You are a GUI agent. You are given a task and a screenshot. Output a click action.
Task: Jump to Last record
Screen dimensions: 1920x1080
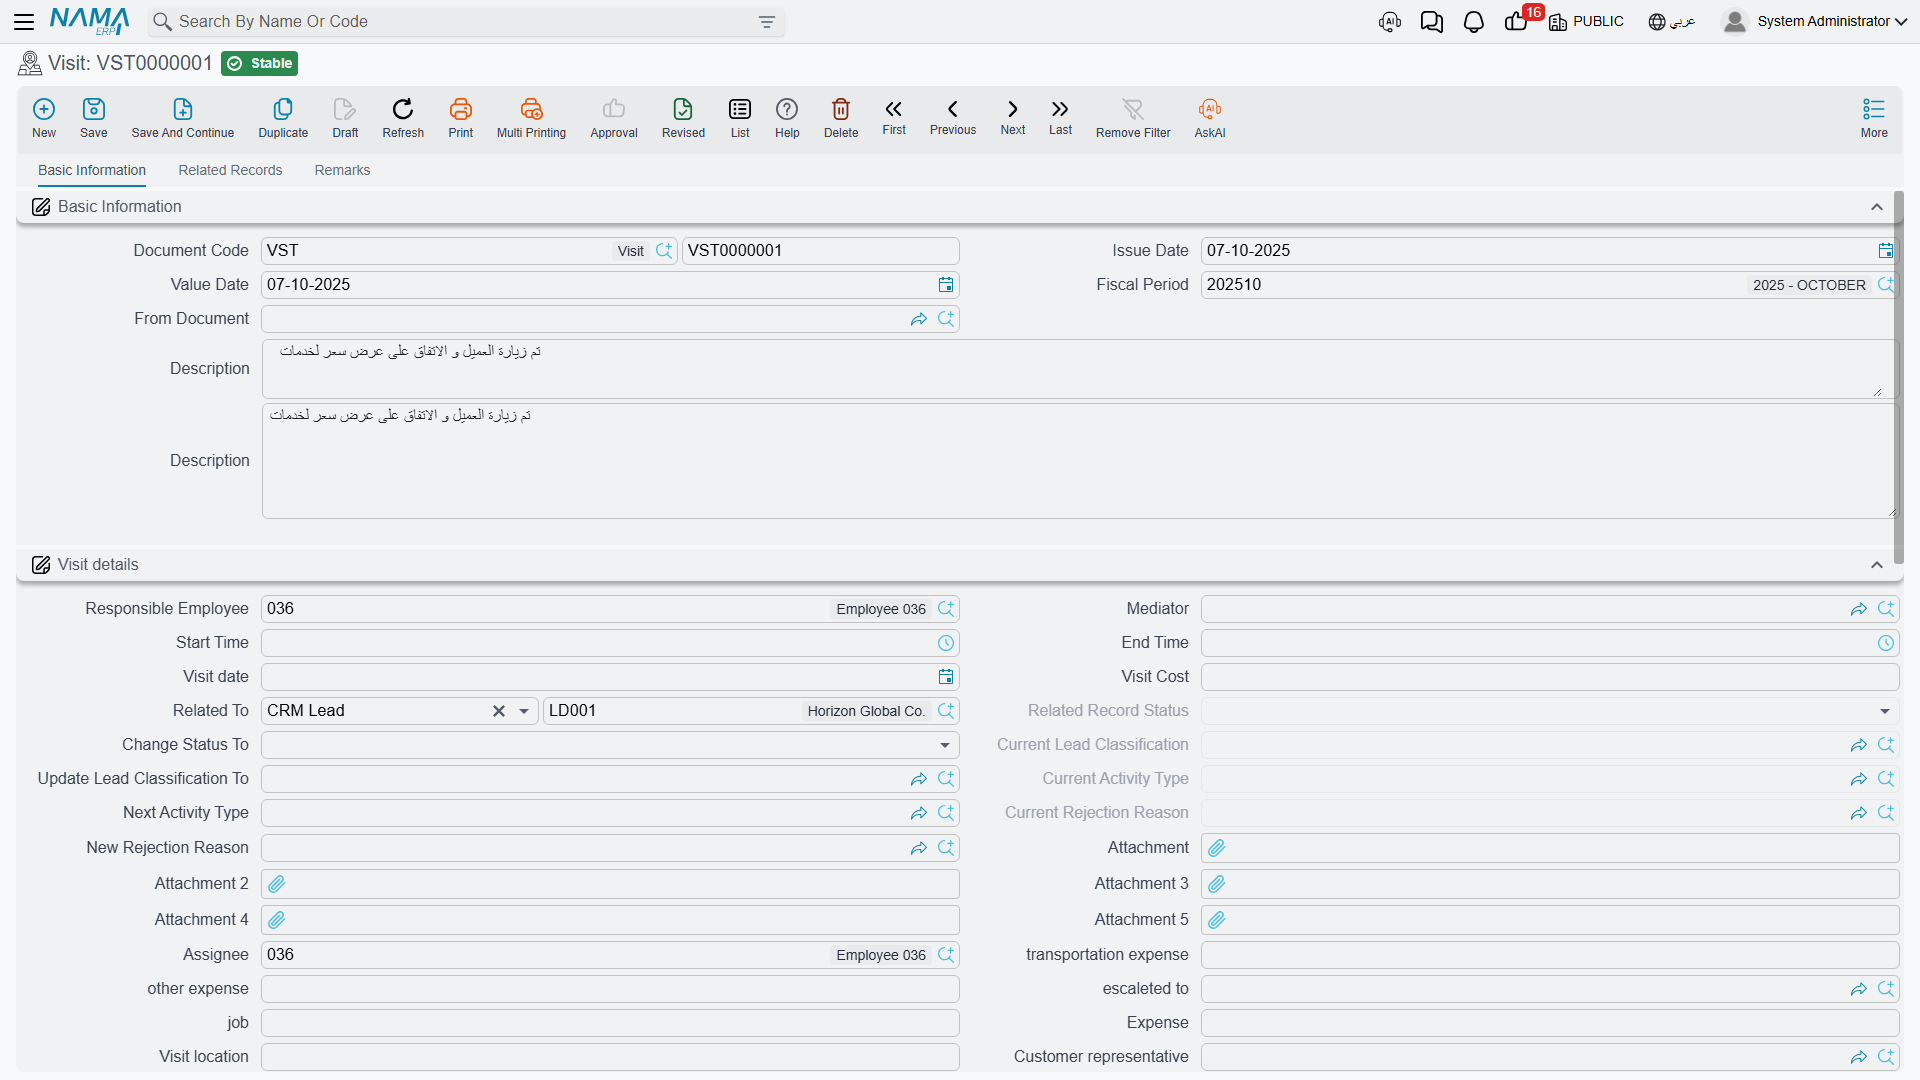[x=1060, y=117]
